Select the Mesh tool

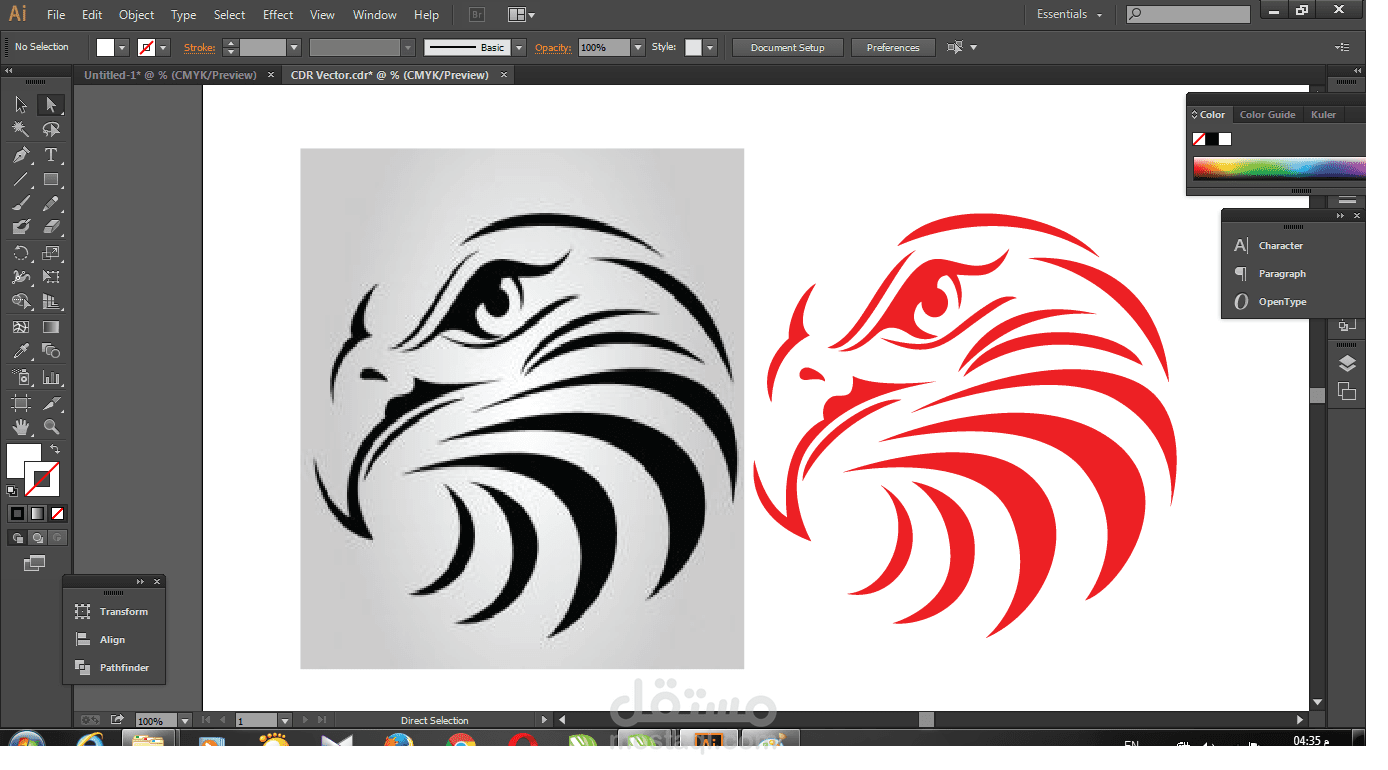click(21, 327)
